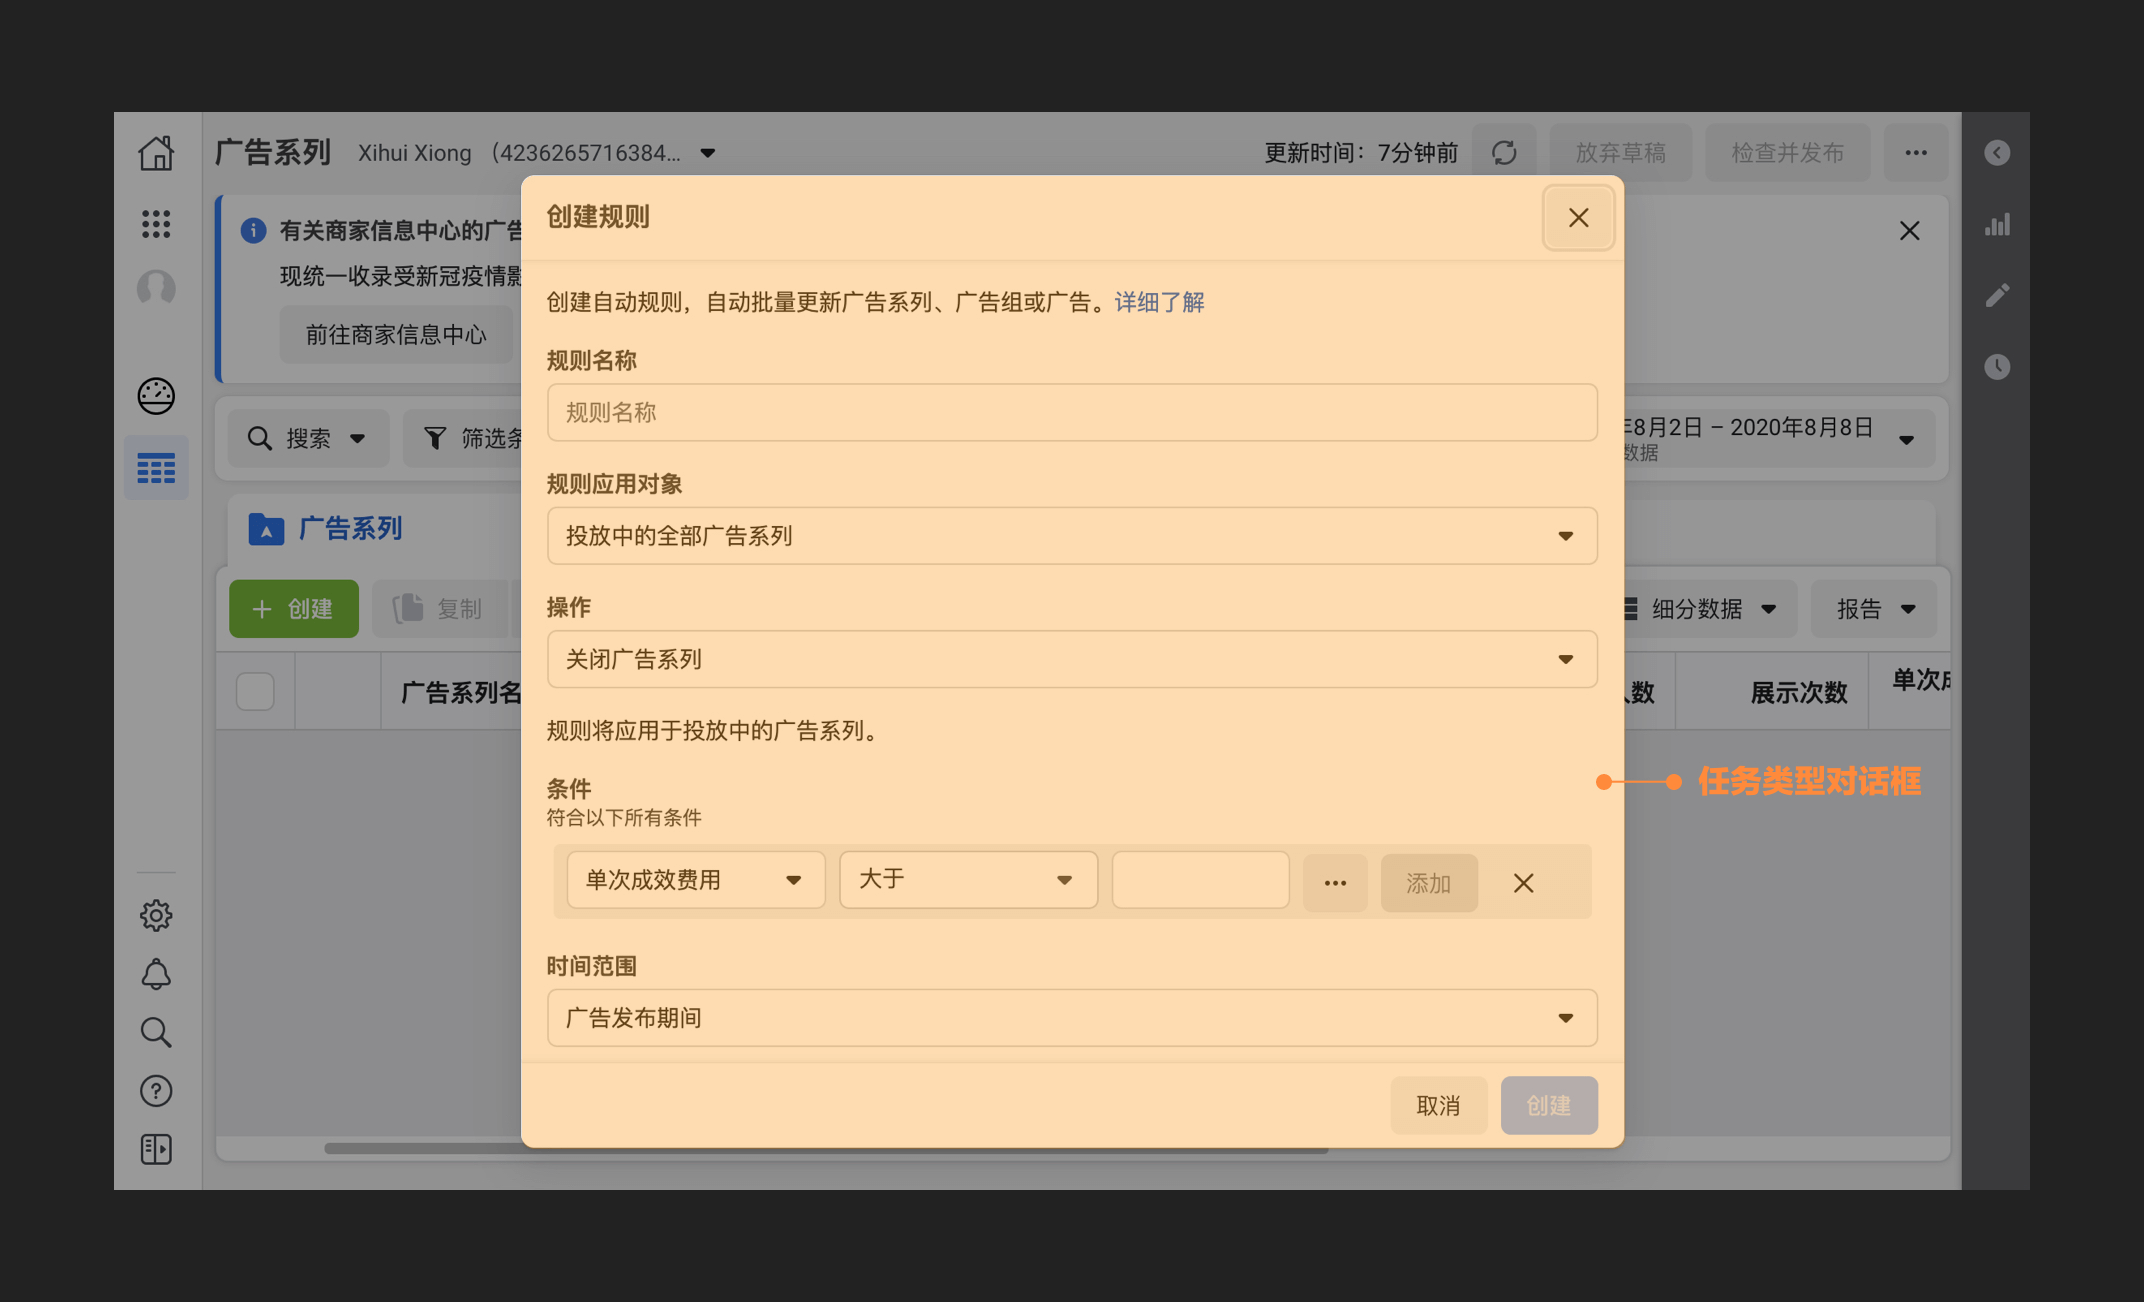Image resolution: width=2144 pixels, height=1302 pixels.
Task: Remove the condition row with X
Action: pos(1523,883)
